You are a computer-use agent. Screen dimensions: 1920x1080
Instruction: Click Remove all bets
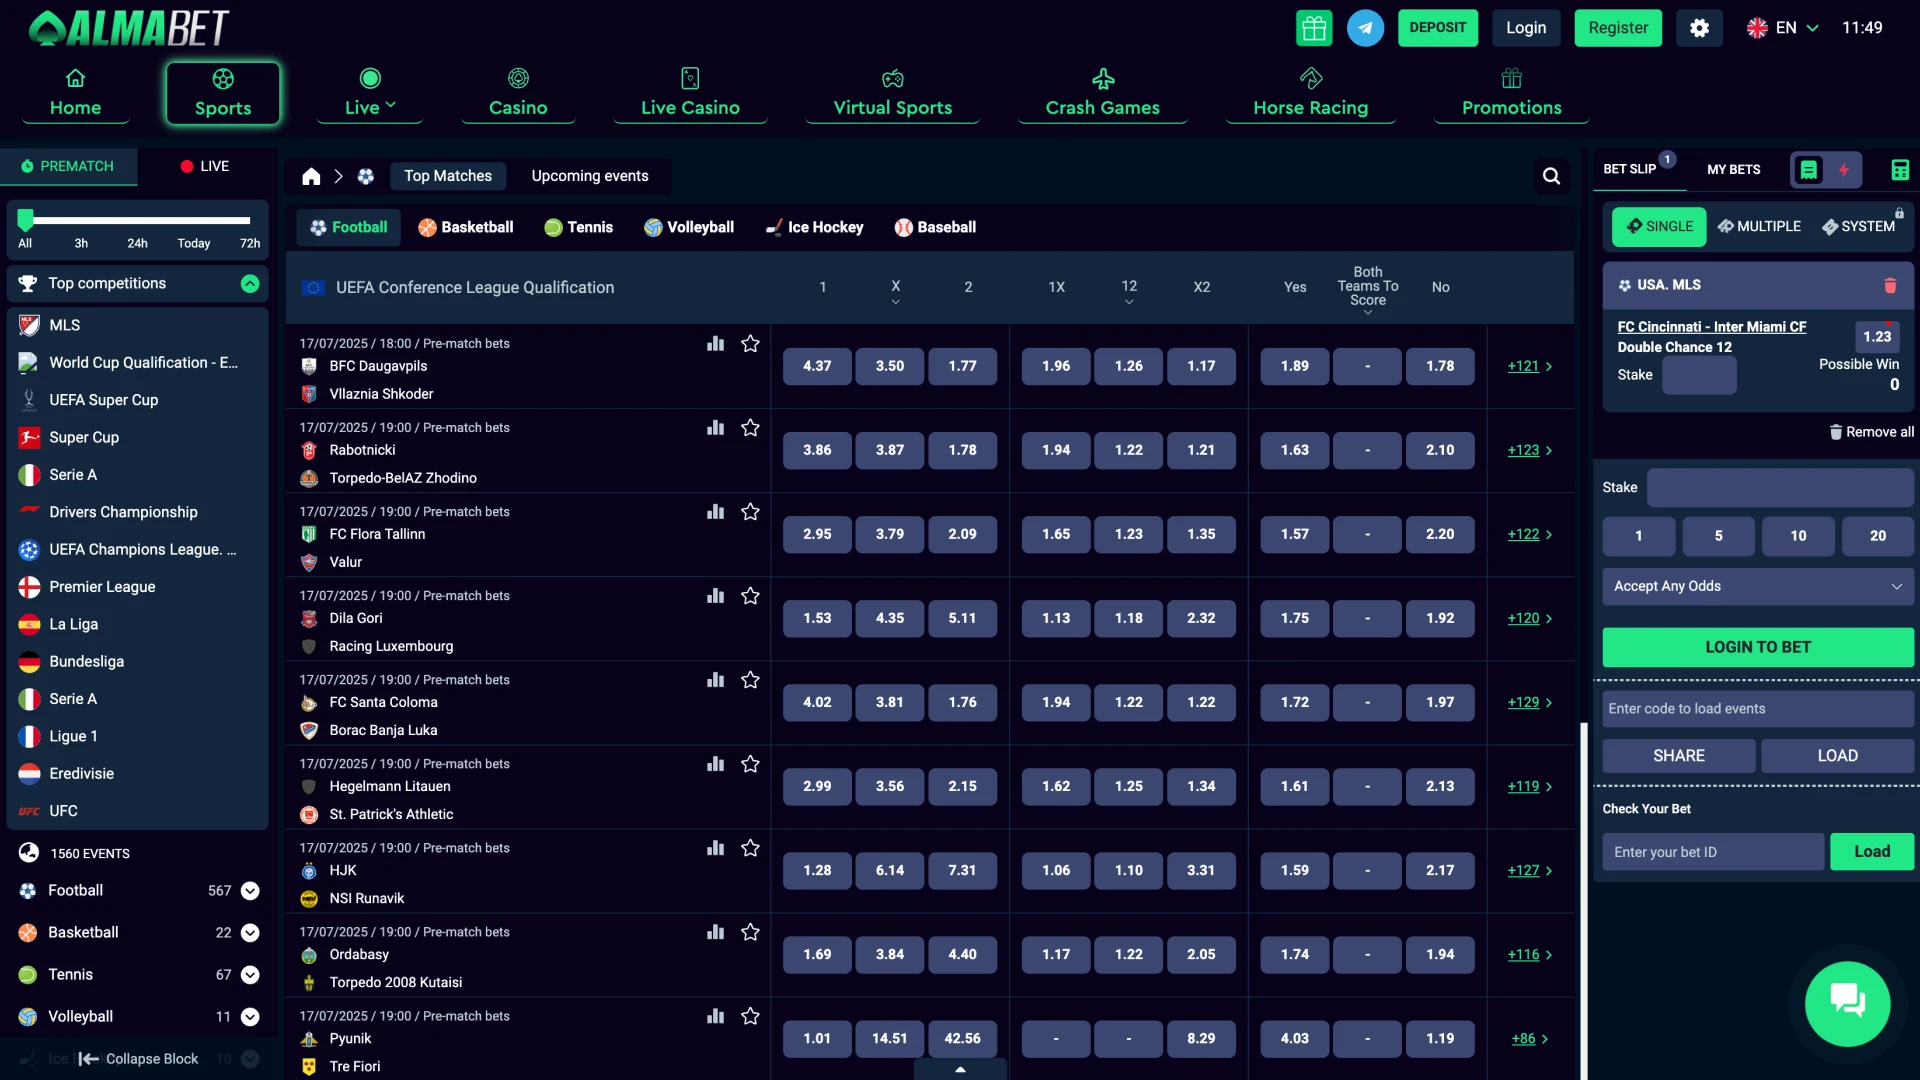coord(1871,432)
